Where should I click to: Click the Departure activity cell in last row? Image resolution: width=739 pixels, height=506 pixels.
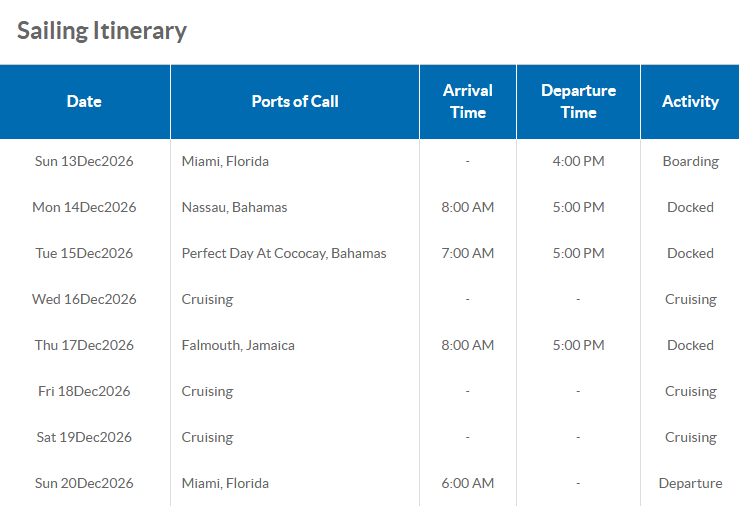point(690,483)
